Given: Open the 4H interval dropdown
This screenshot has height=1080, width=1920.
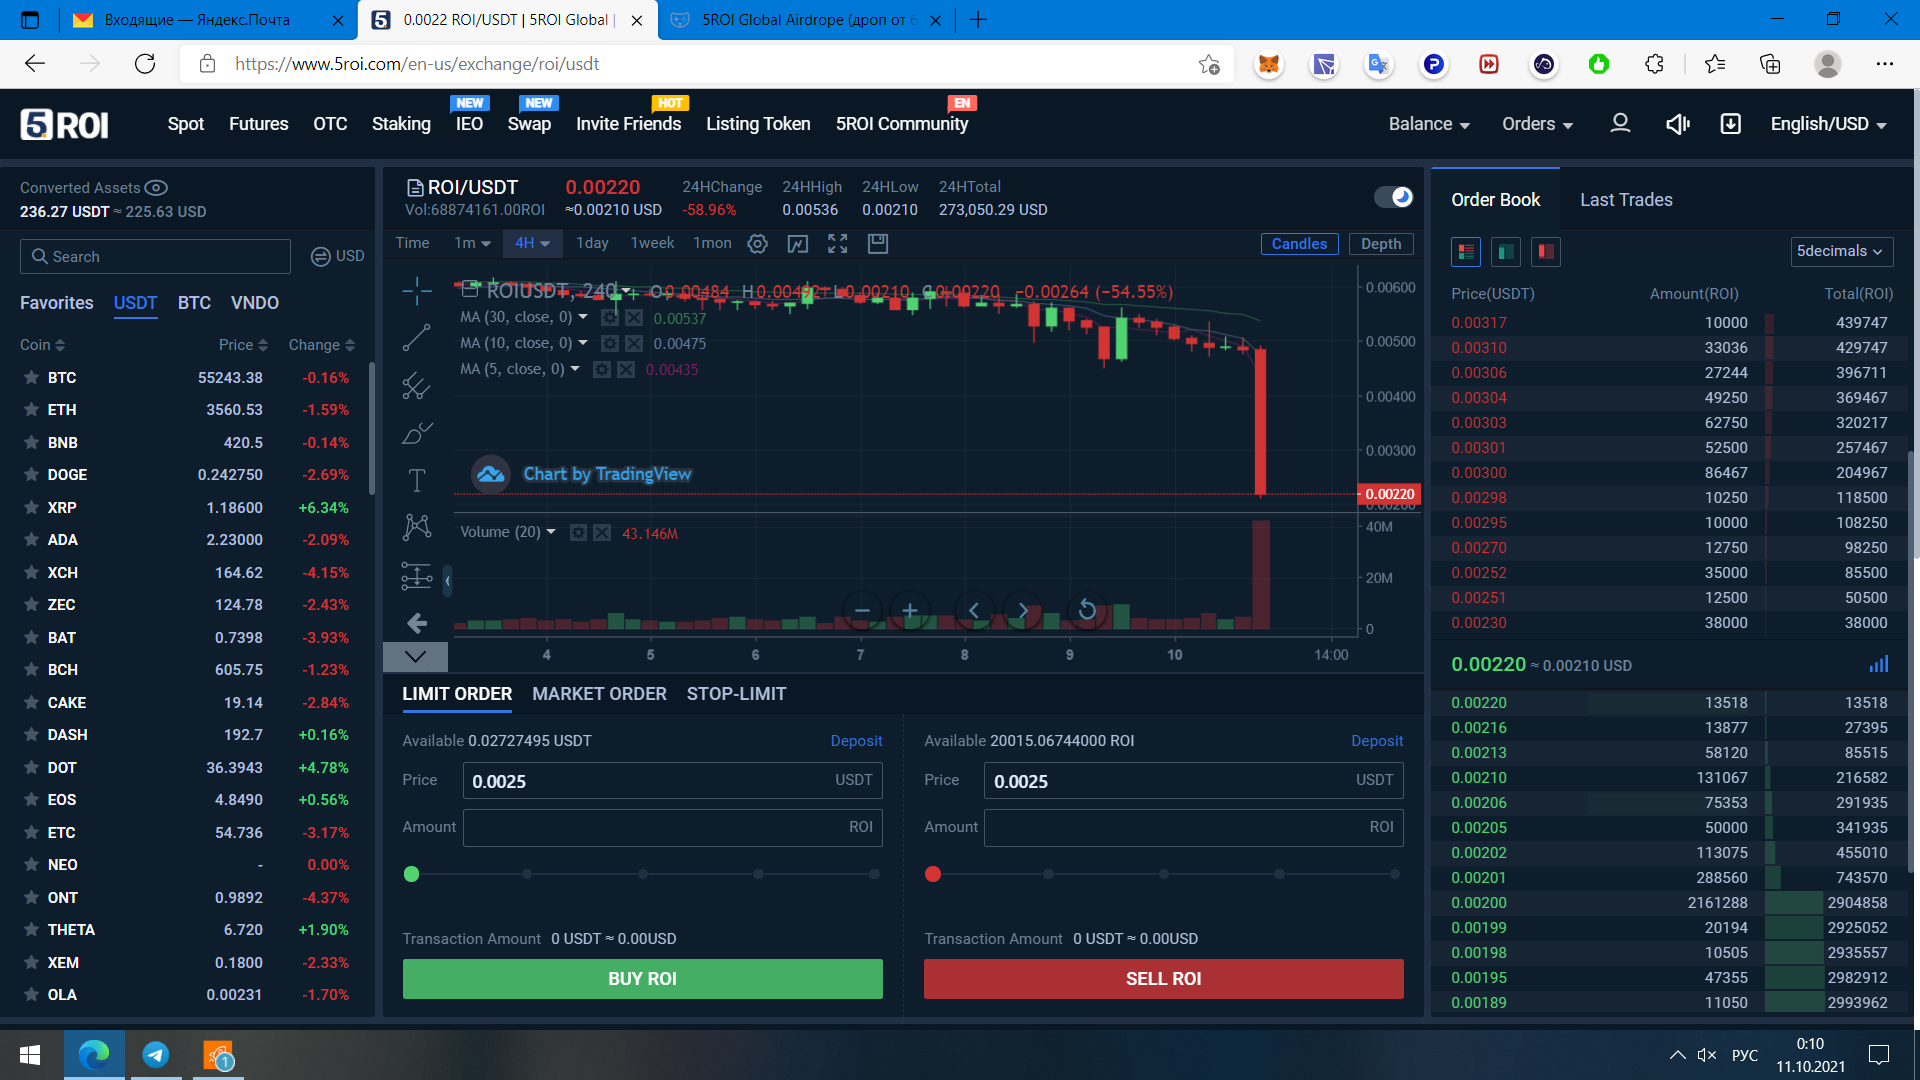Looking at the screenshot, I should (x=532, y=243).
